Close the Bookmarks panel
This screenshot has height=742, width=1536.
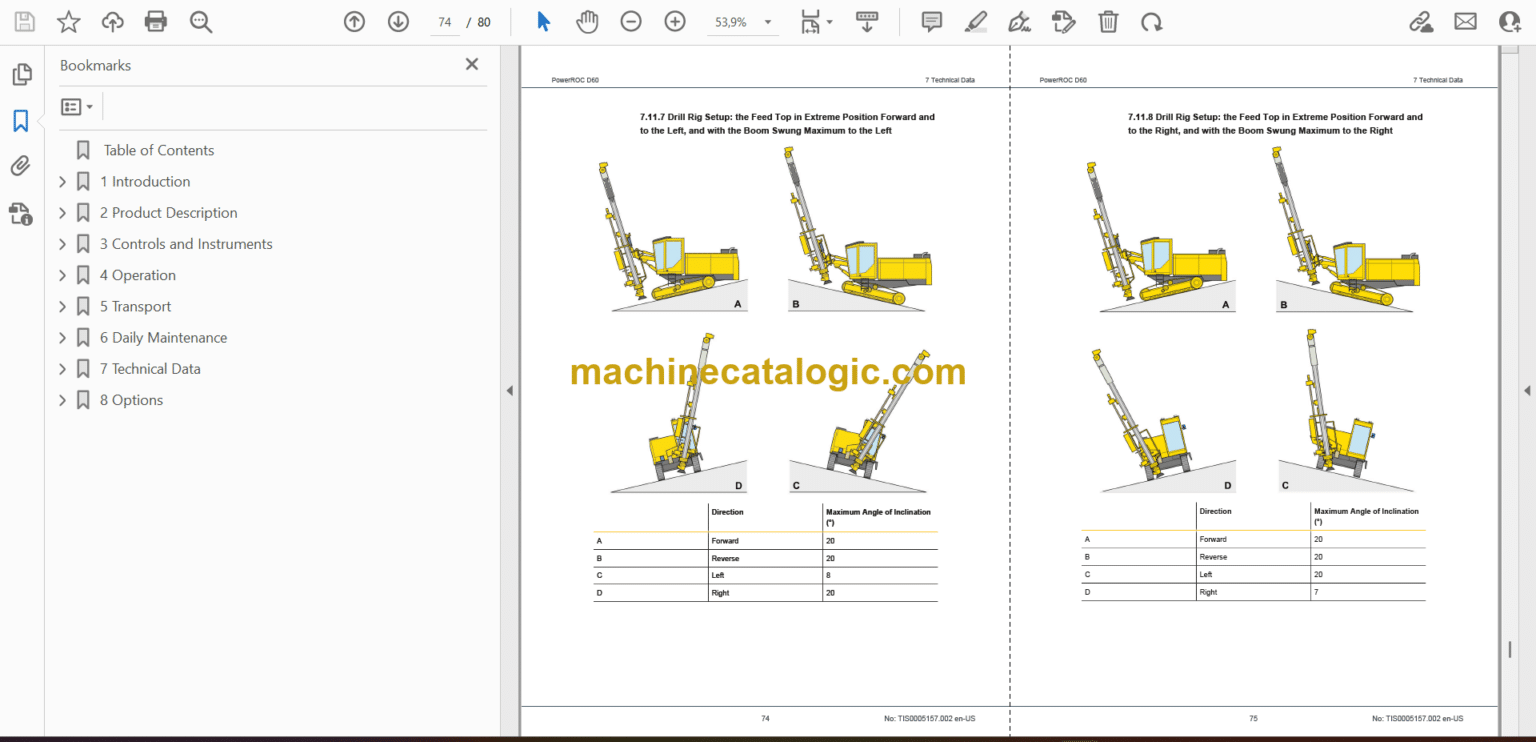click(472, 64)
